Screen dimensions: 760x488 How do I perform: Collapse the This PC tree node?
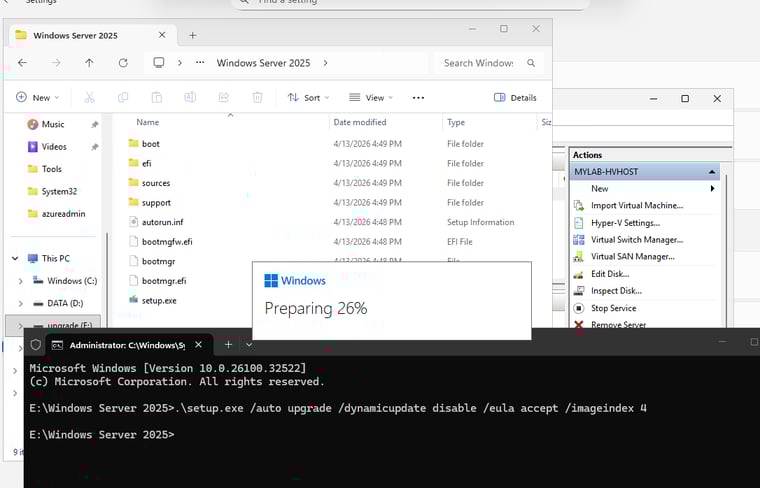pyautogui.click(x=15, y=258)
